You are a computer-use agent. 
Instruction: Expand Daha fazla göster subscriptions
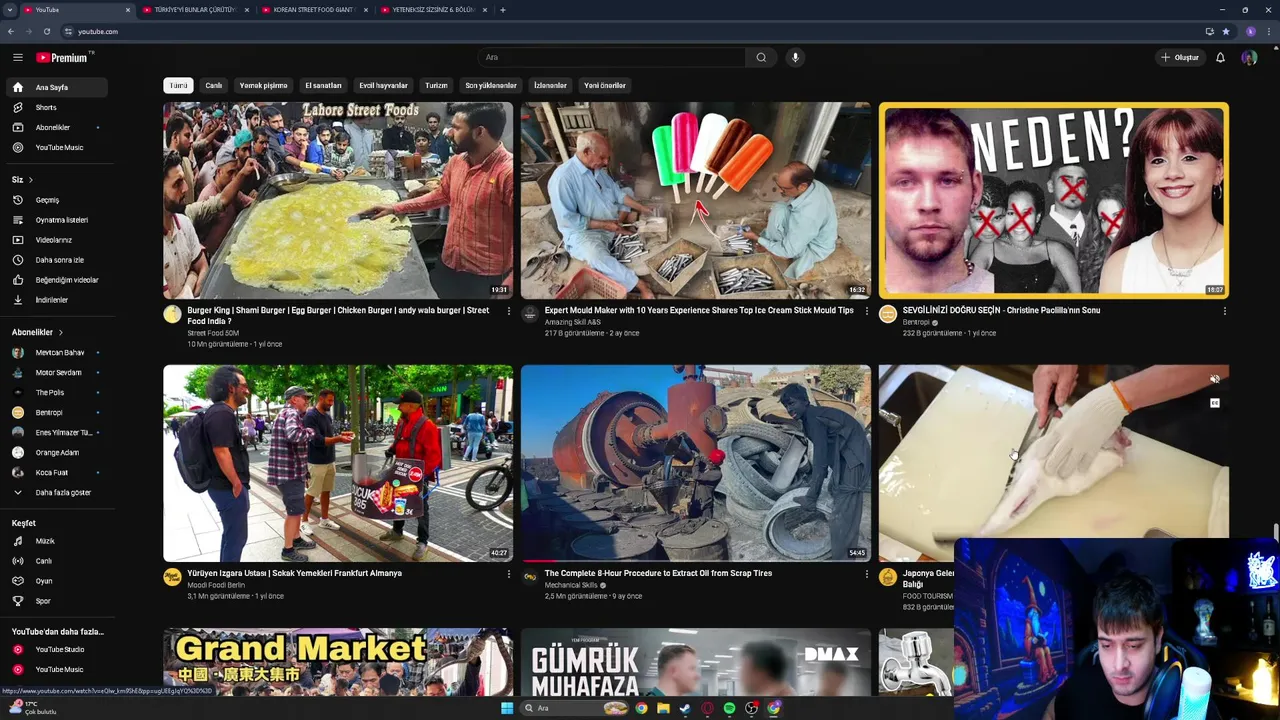tap(55, 492)
